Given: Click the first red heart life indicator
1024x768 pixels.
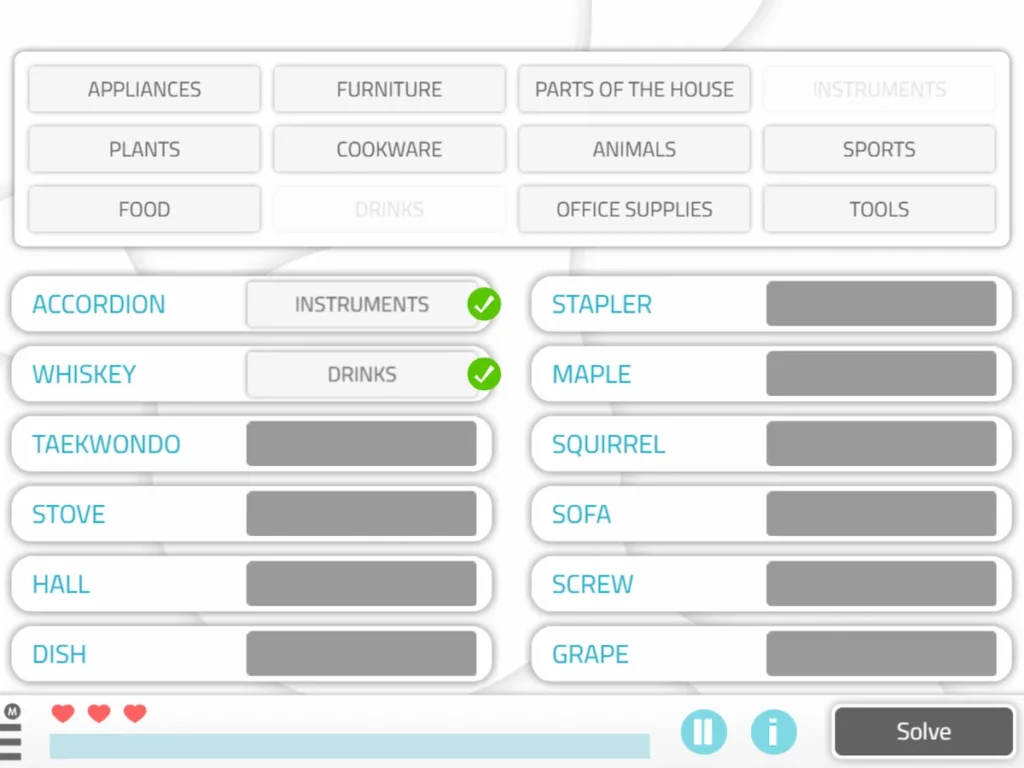Looking at the screenshot, I should 63,713.
